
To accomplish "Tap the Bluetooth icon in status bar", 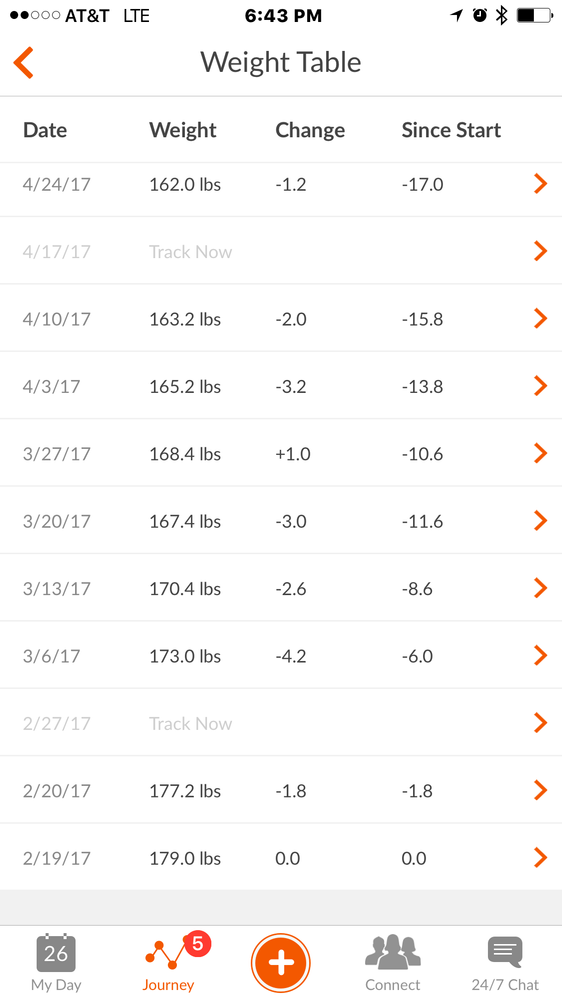I will (x=501, y=15).
